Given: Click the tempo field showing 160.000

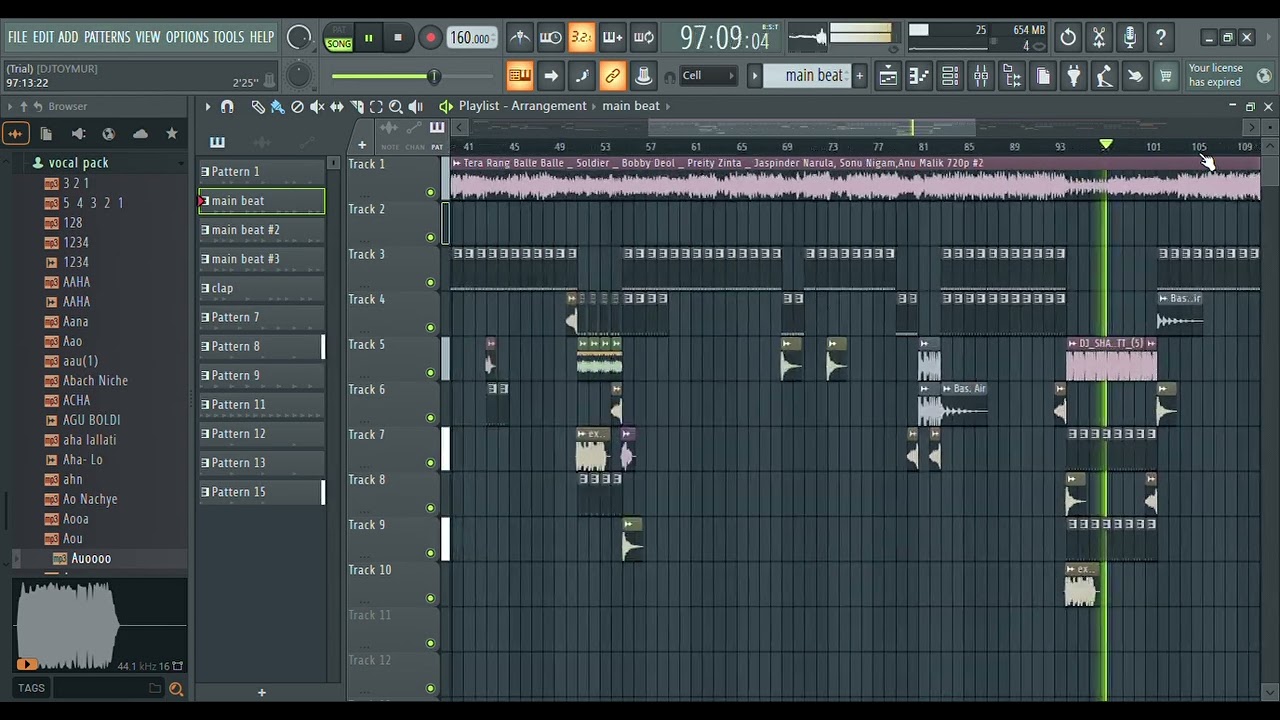Looking at the screenshot, I should (470, 38).
